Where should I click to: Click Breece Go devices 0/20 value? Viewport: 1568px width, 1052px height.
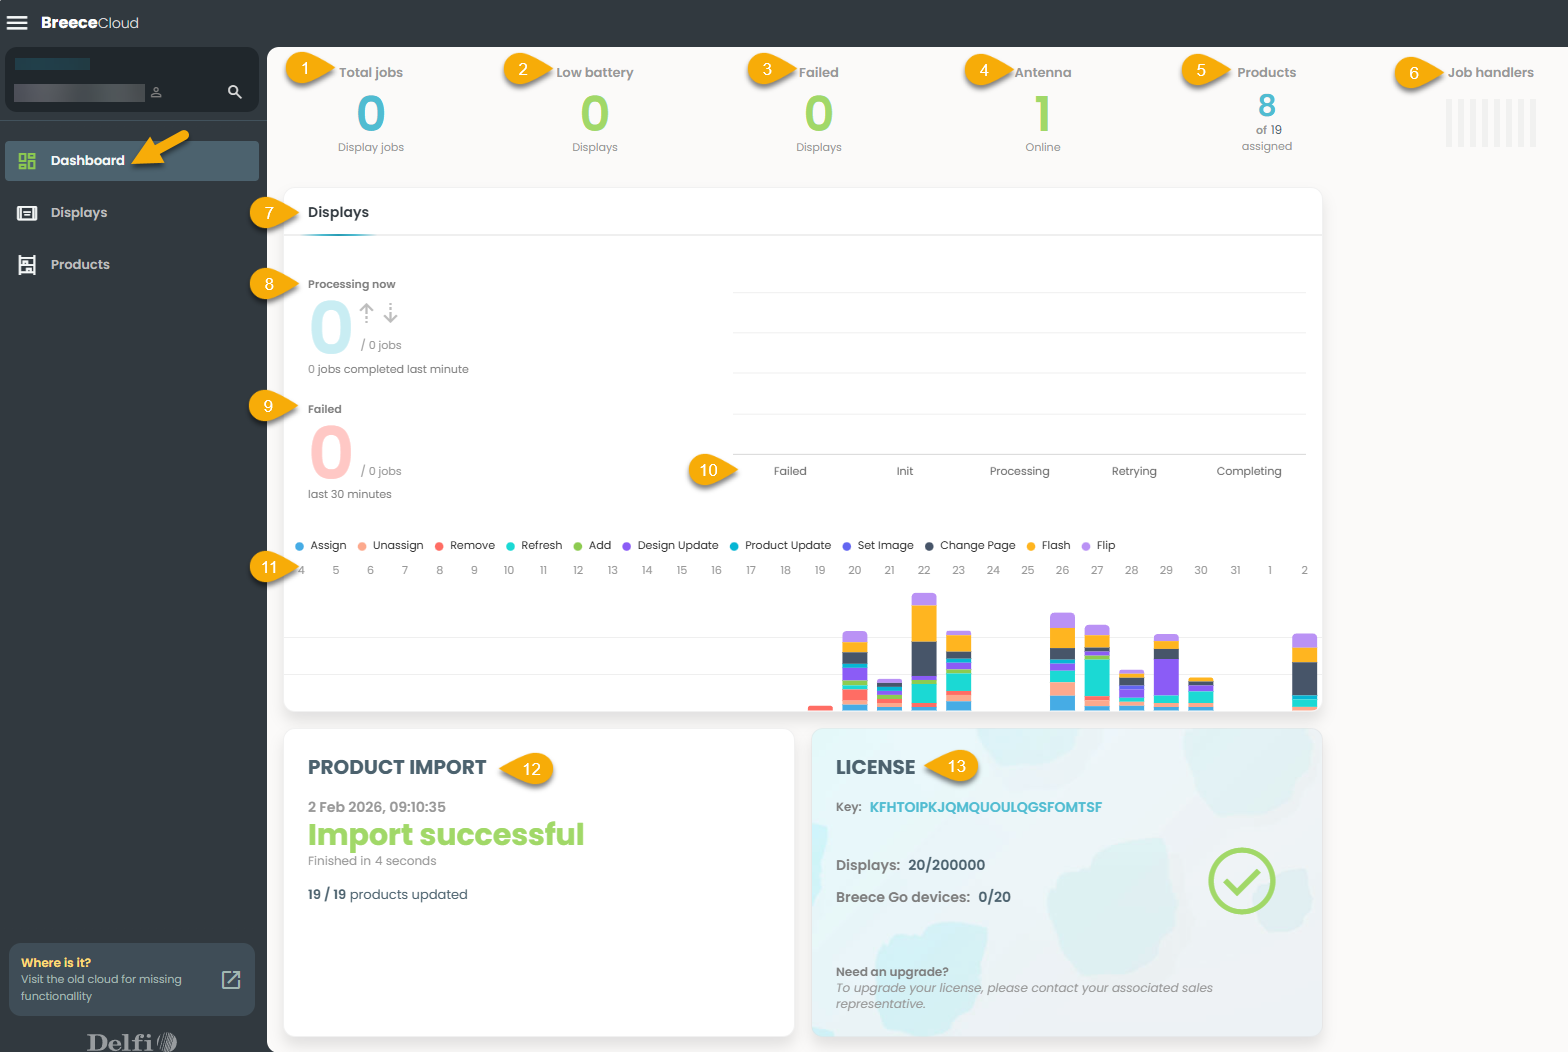click(994, 897)
